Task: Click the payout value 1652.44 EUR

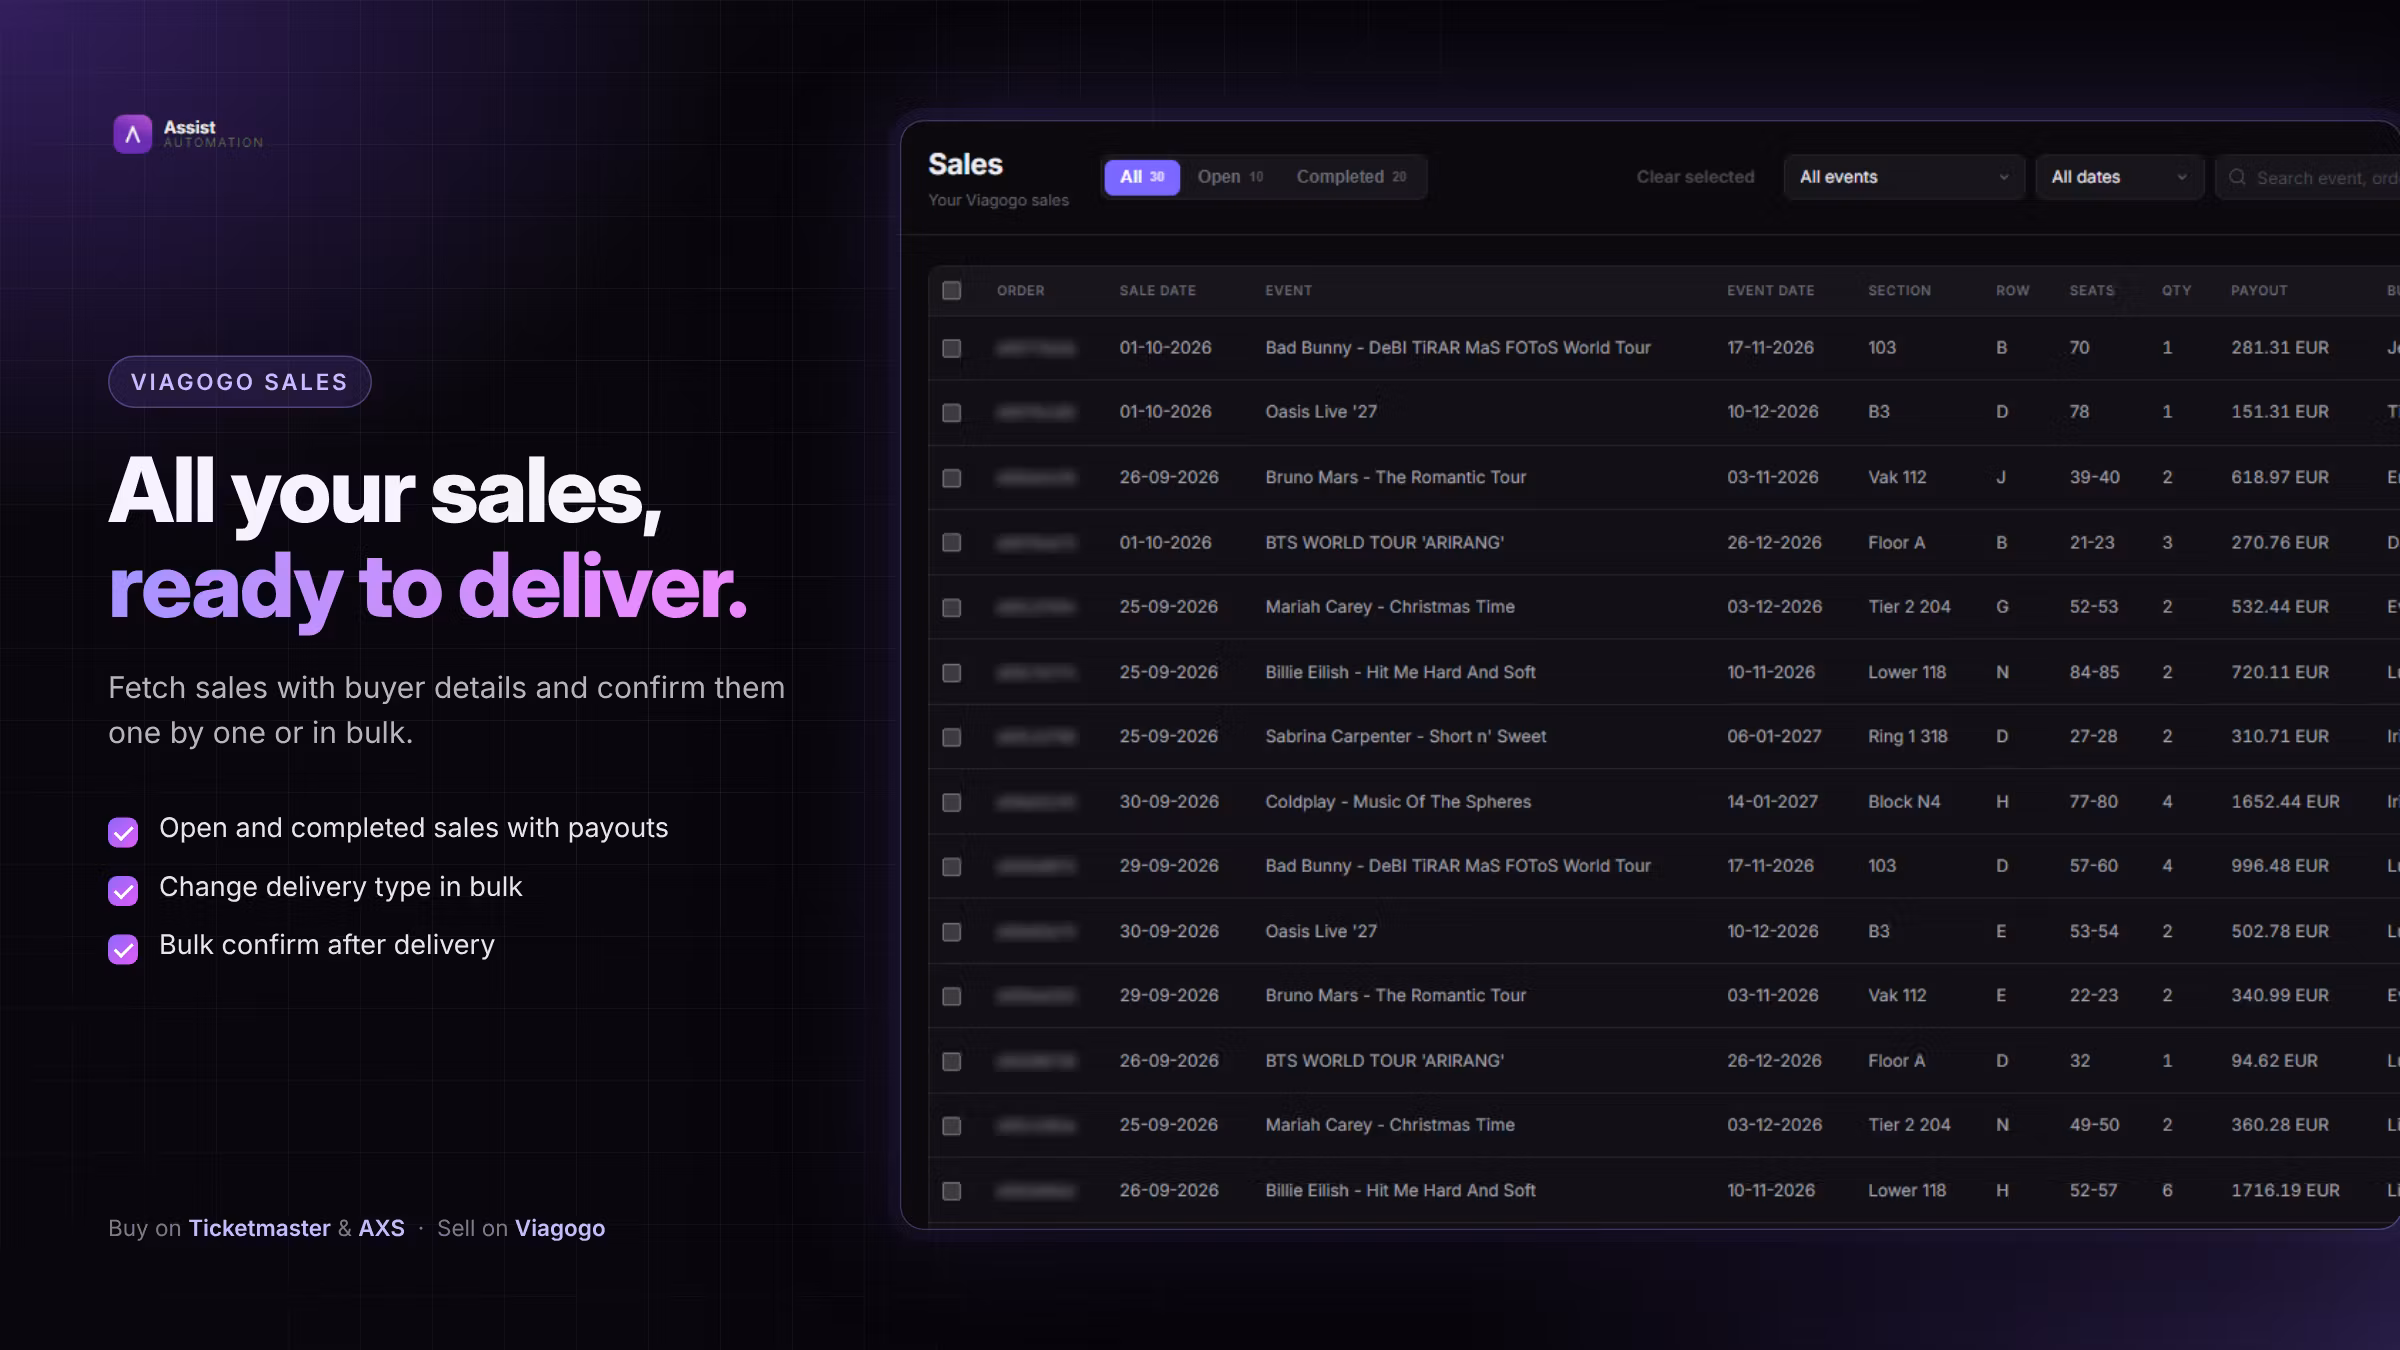Action: [2285, 802]
